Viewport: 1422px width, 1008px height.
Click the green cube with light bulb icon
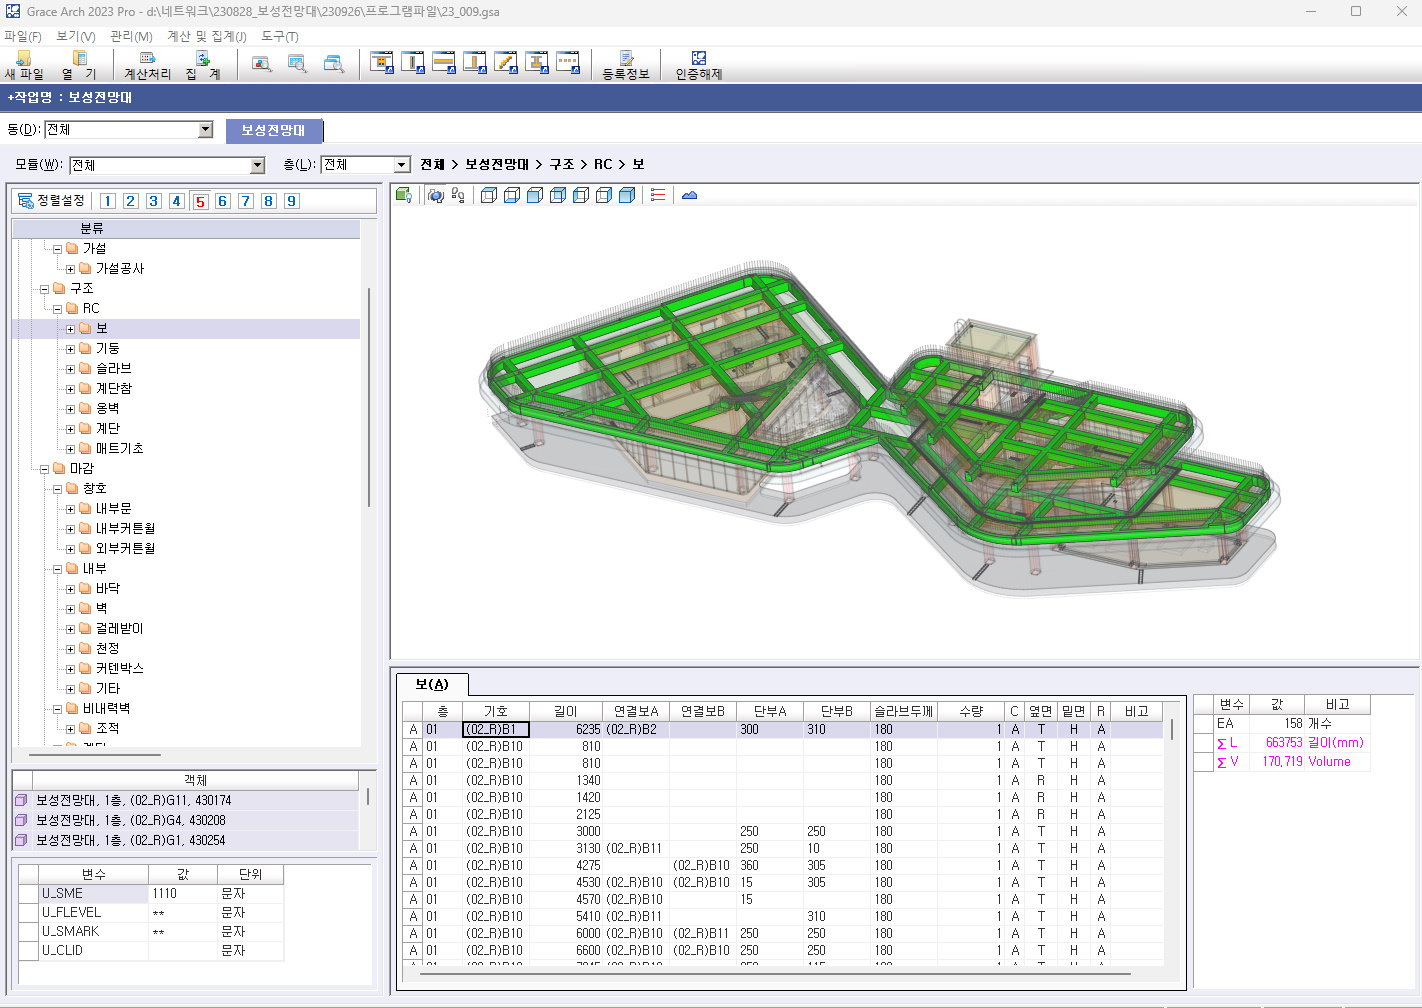404,195
